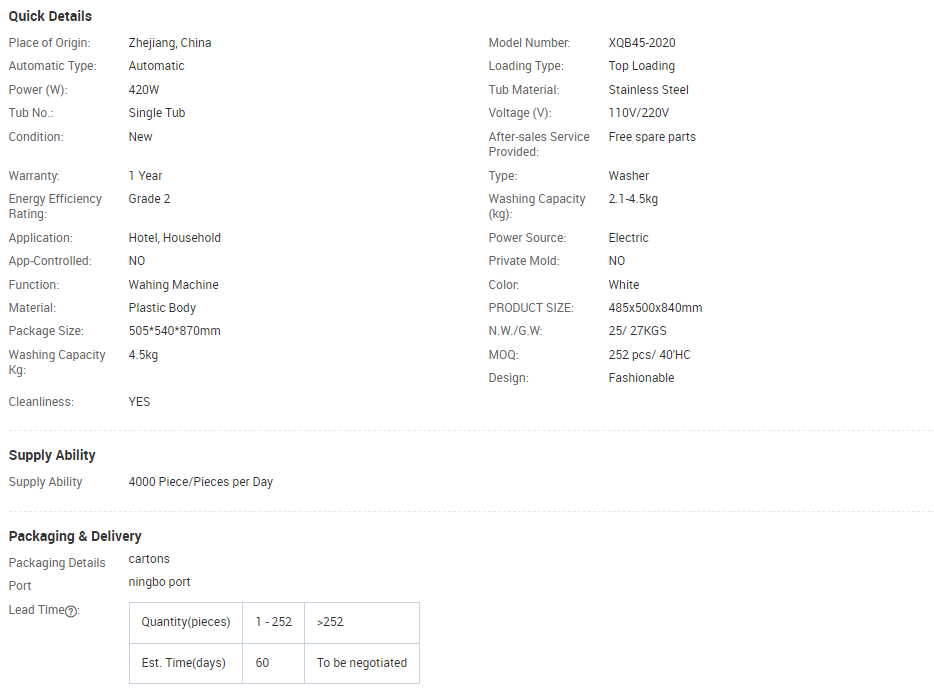The height and width of the screenshot is (695, 934).
Task: Click the 485x500x840mm product size value
Action: (x=655, y=308)
